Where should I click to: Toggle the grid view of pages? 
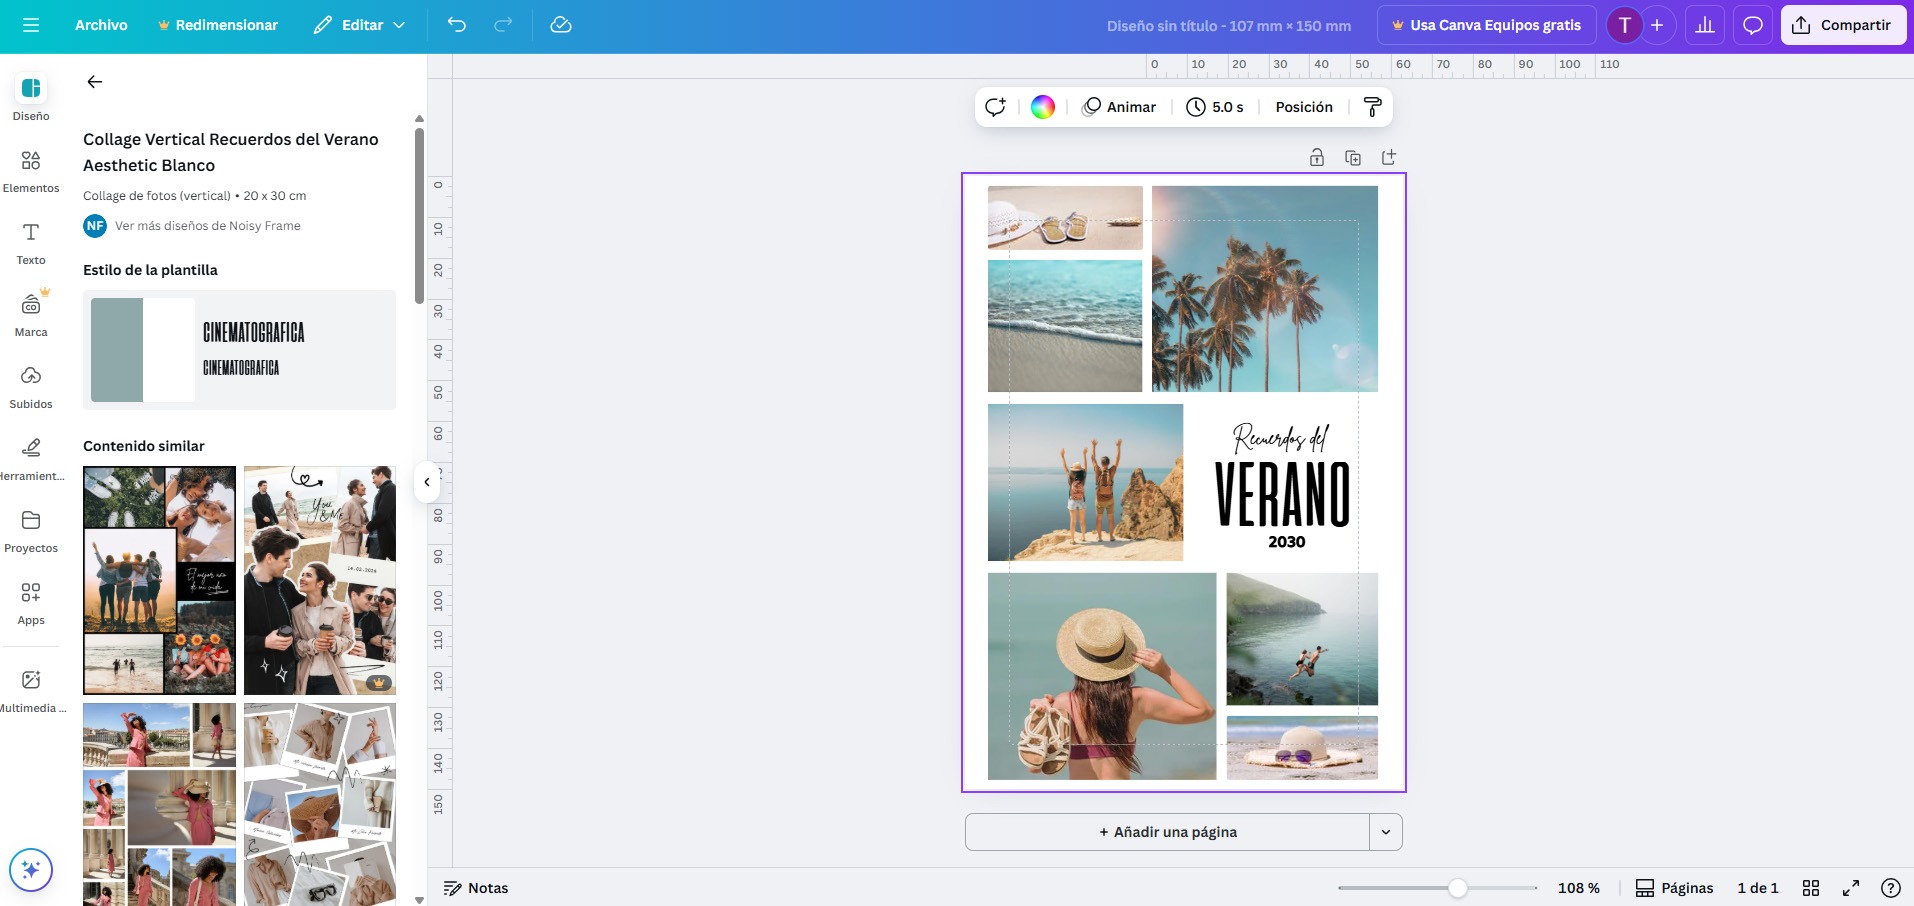click(1810, 888)
